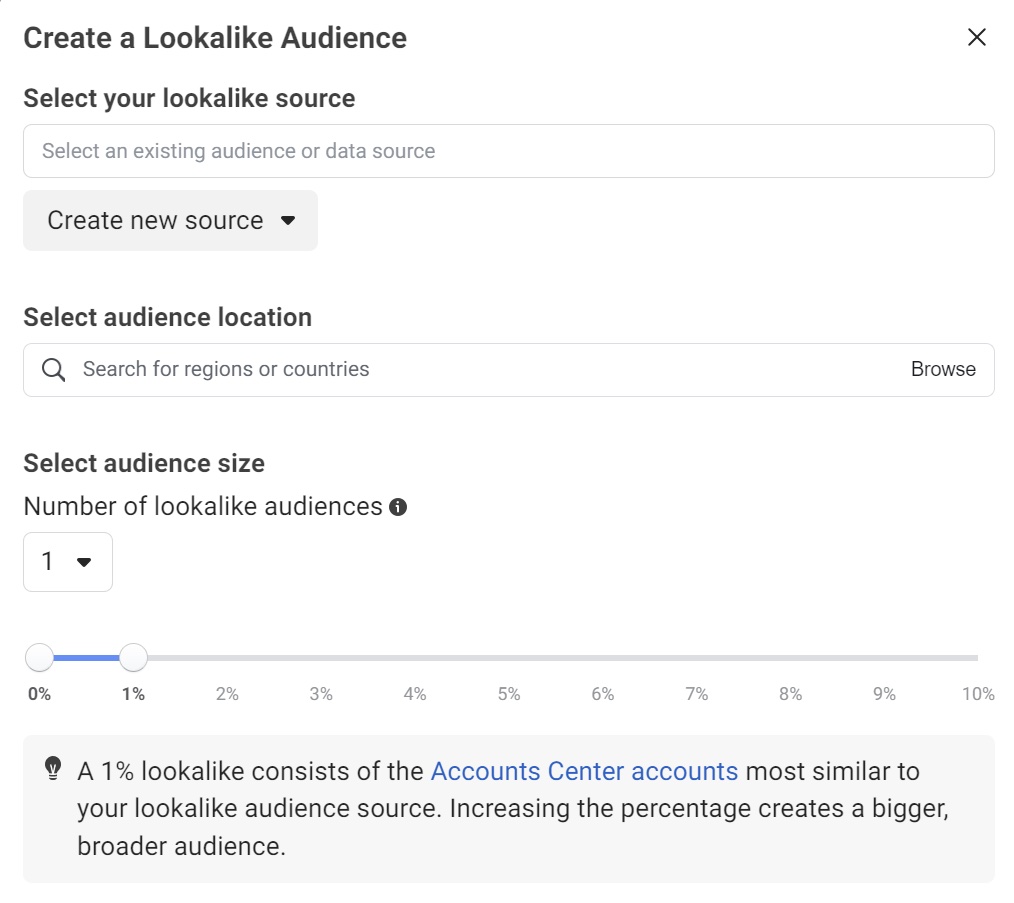The image size is (1014, 903).
Task: Click the 5% label on audience size slider
Action: (x=509, y=694)
